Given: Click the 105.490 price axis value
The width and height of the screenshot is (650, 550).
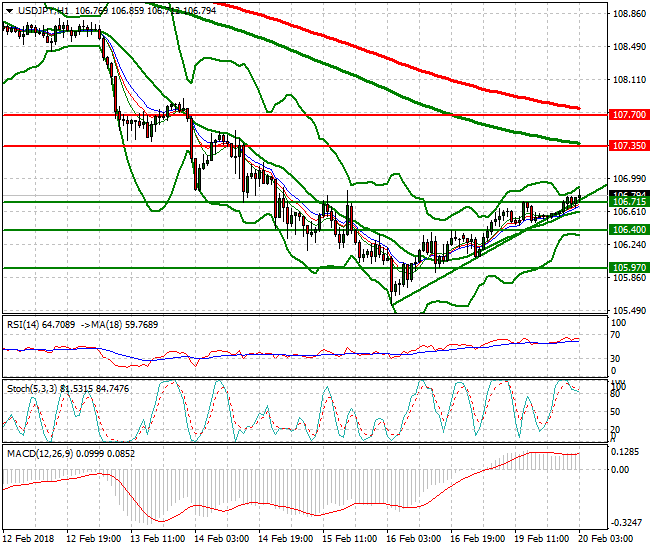Looking at the screenshot, I should 629,310.
